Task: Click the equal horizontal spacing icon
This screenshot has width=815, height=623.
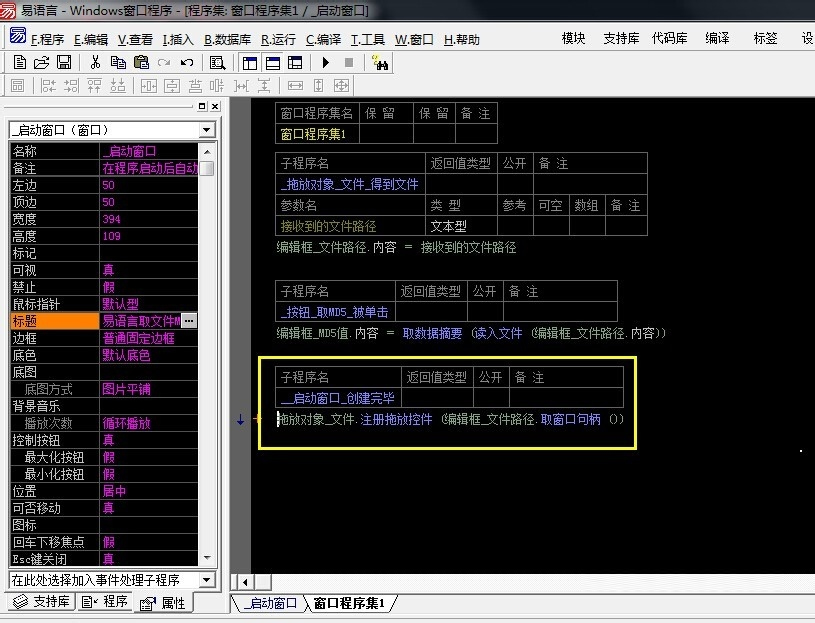Action: click(241, 86)
